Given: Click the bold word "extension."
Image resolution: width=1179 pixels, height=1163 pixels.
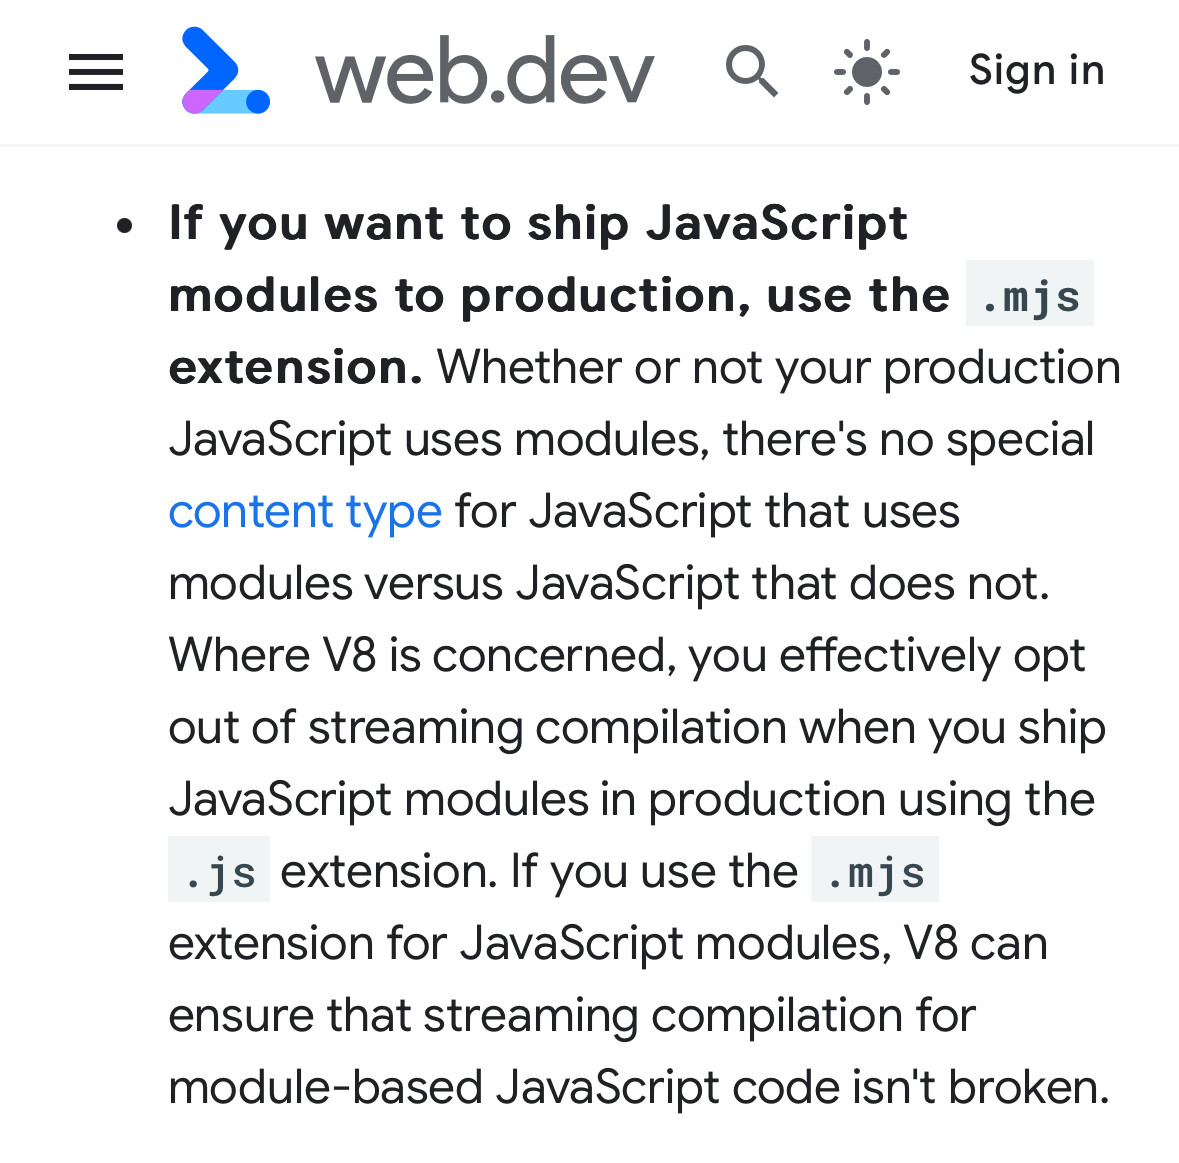Looking at the screenshot, I should (x=296, y=367).
